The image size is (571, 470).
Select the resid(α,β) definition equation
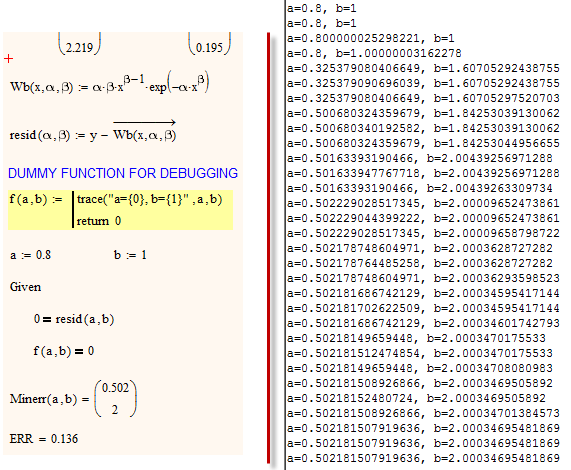93,131
